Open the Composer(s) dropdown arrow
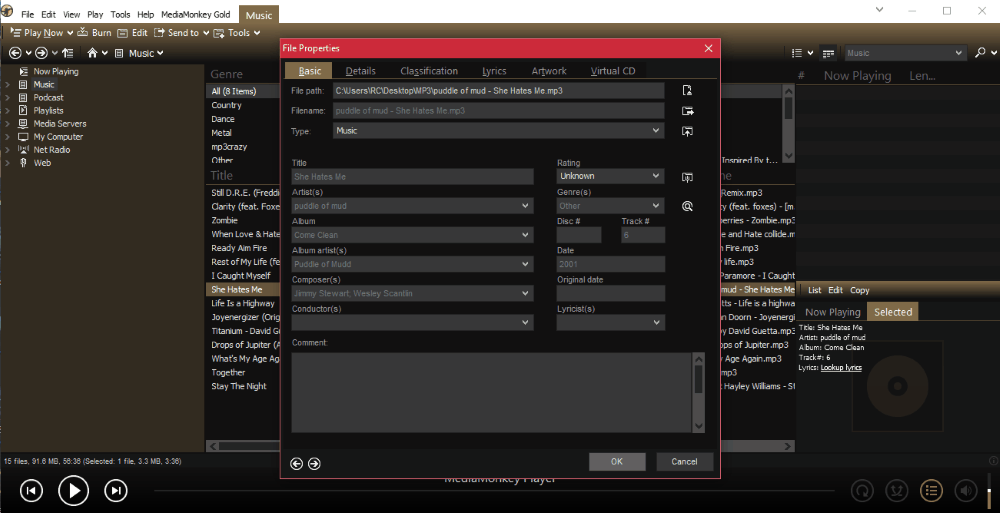This screenshot has width=1000, height=513. [526, 294]
